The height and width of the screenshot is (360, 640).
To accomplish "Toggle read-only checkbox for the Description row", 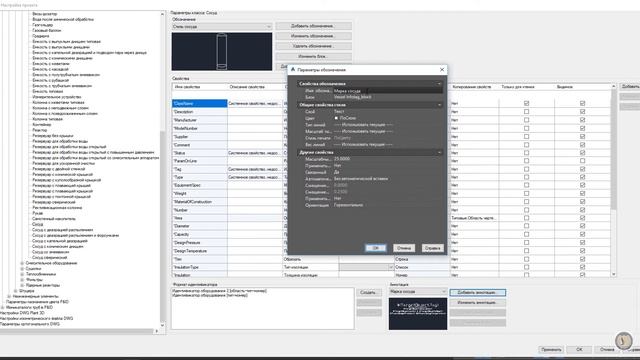I will coord(526,112).
